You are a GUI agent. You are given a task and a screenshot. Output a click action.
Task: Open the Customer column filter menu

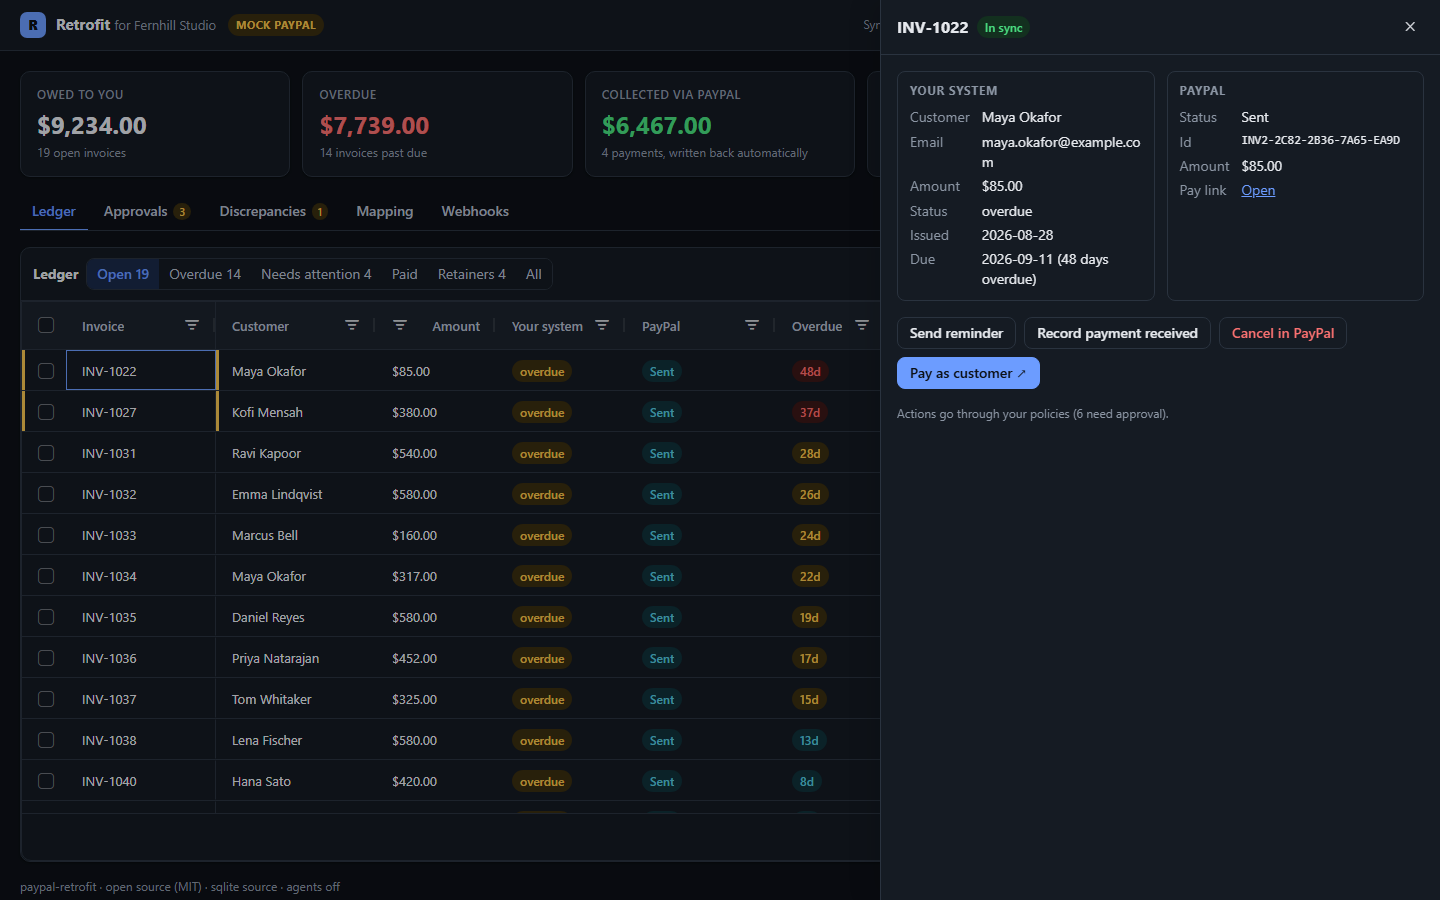pos(352,325)
